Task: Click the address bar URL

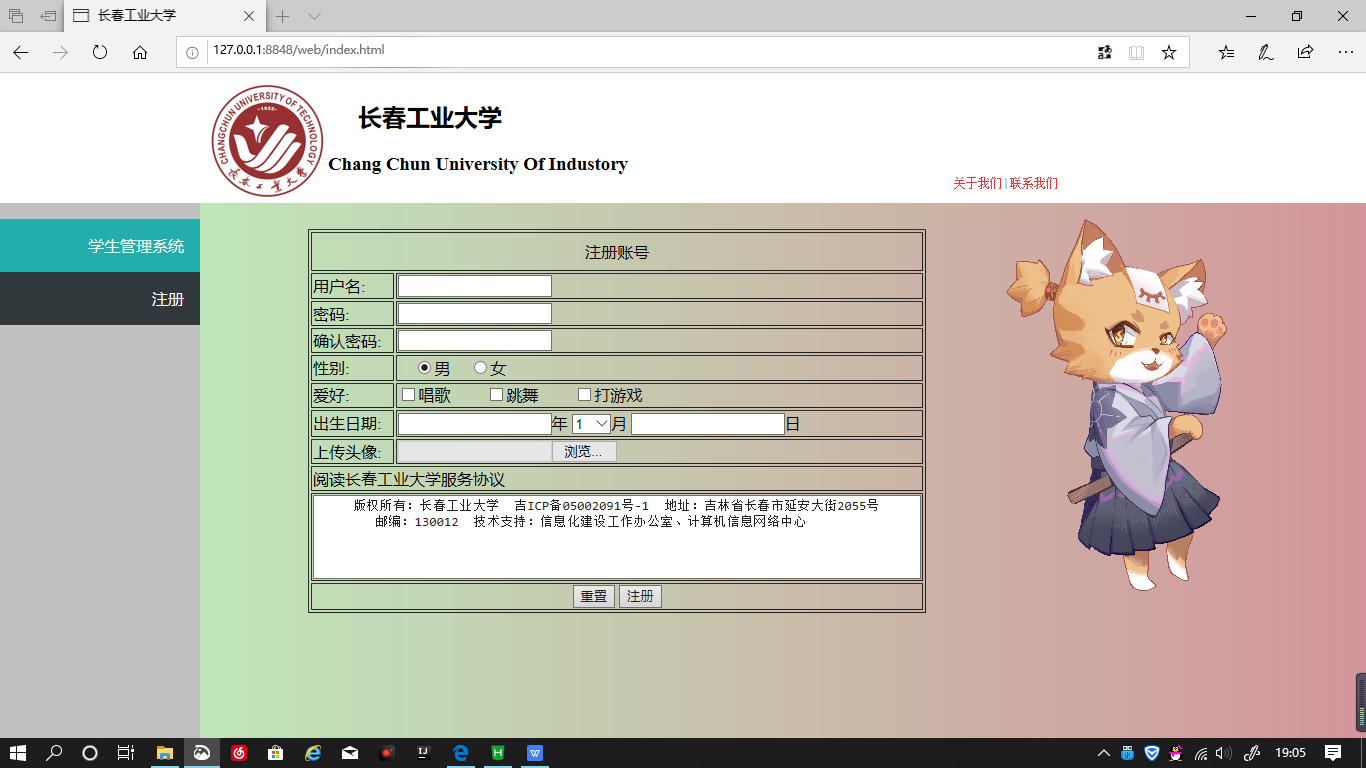Action: click(298, 50)
